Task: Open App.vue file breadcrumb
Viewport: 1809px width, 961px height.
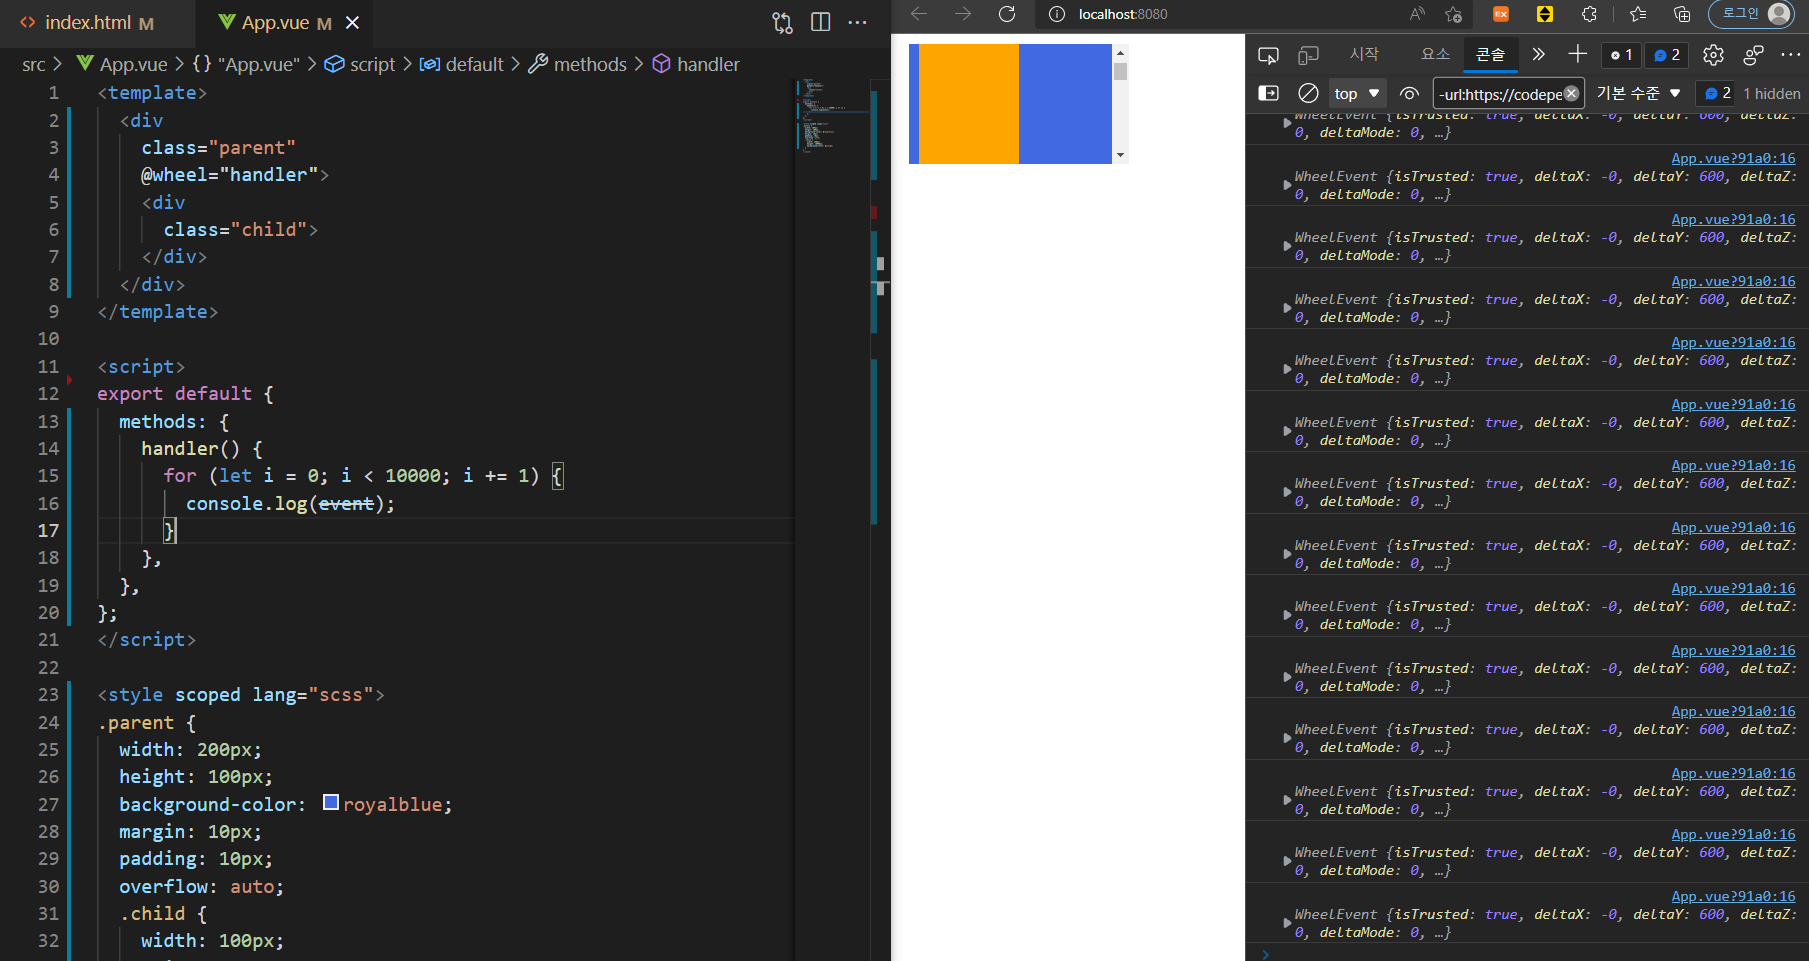Action: (122, 64)
